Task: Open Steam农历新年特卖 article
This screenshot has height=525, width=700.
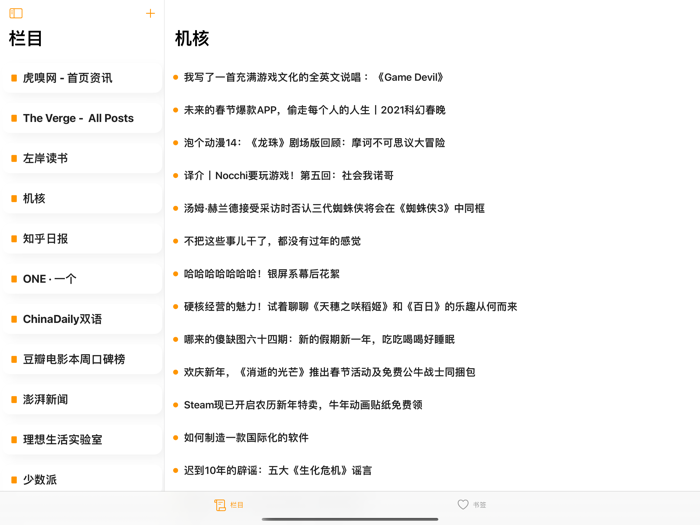Action: (x=298, y=405)
